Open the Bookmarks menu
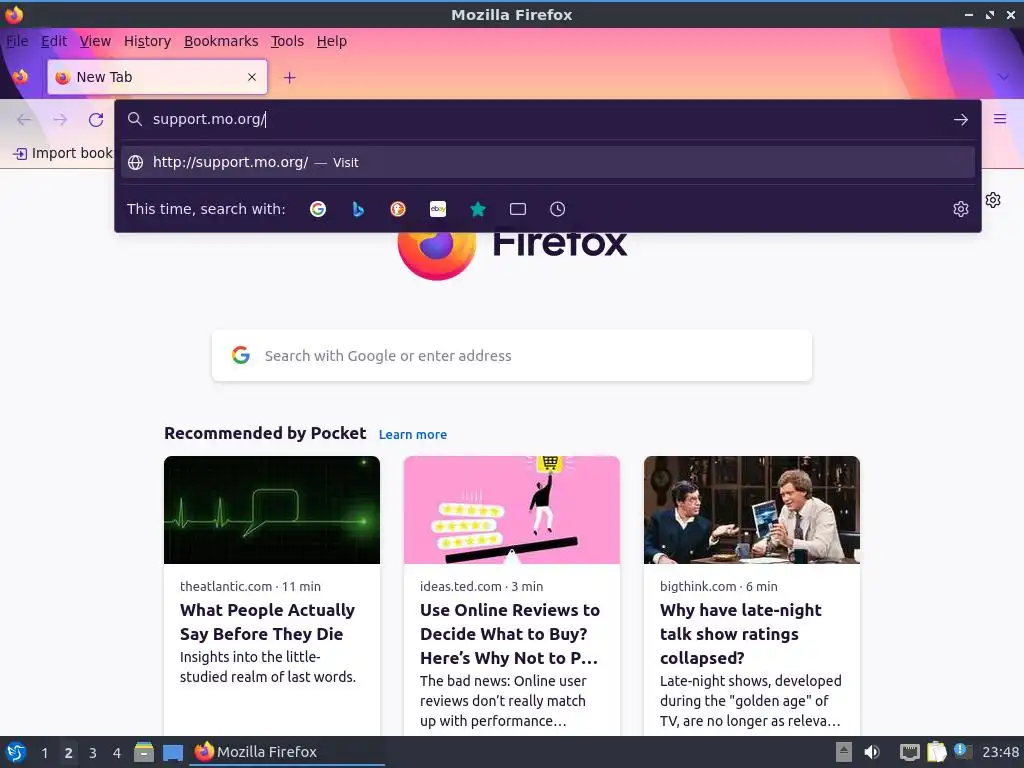This screenshot has height=768, width=1024. click(x=221, y=41)
